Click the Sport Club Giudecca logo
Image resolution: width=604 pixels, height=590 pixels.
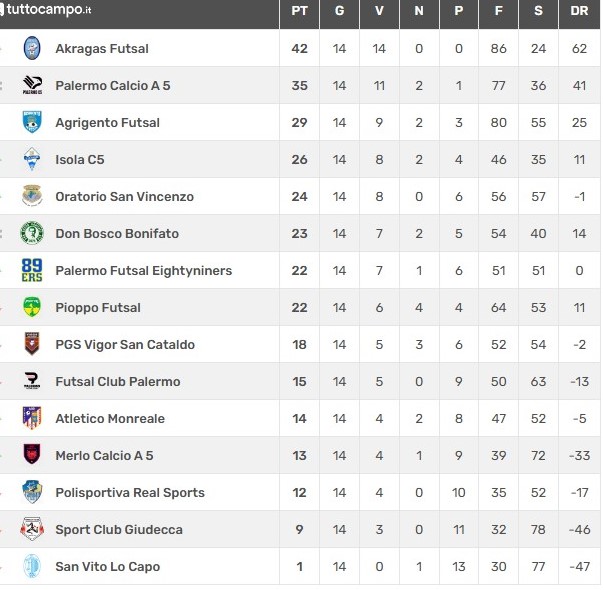click(x=32, y=528)
